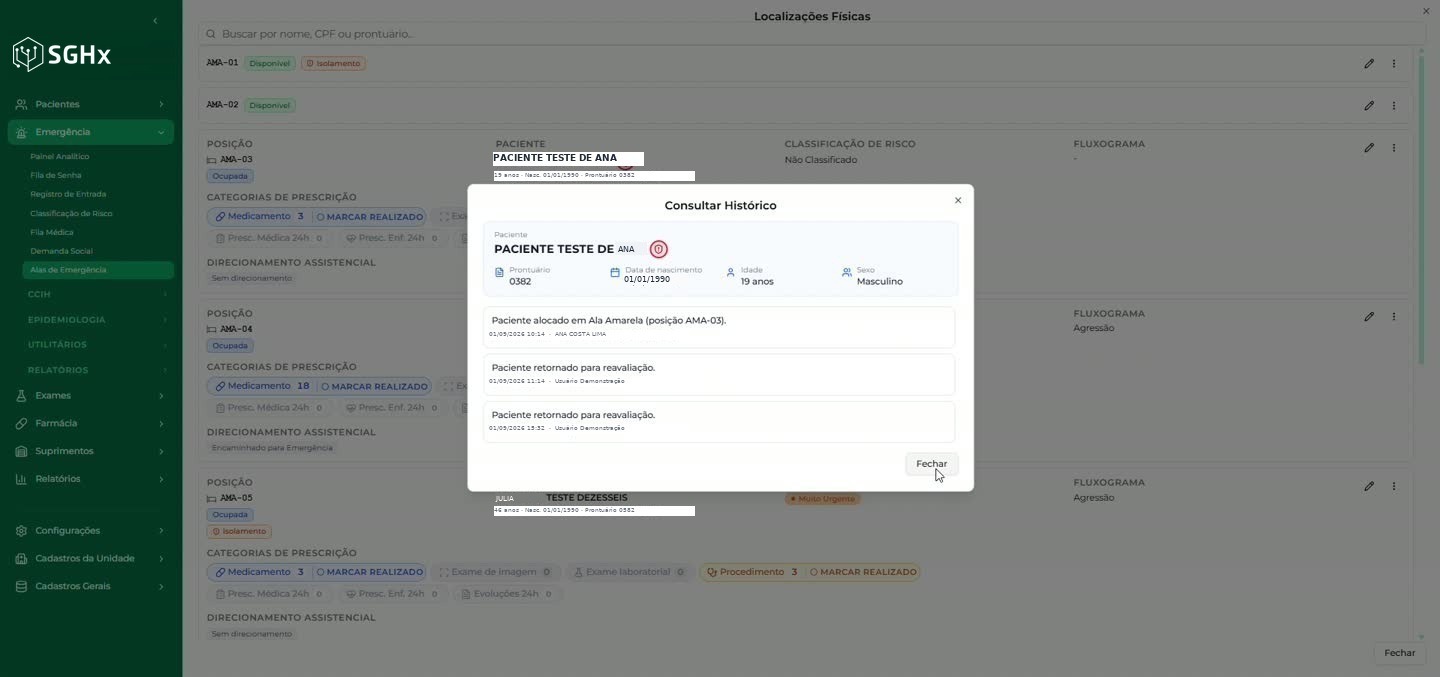
Task: Open Fila de Senha
Action: pyautogui.click(x=56, y=175)
